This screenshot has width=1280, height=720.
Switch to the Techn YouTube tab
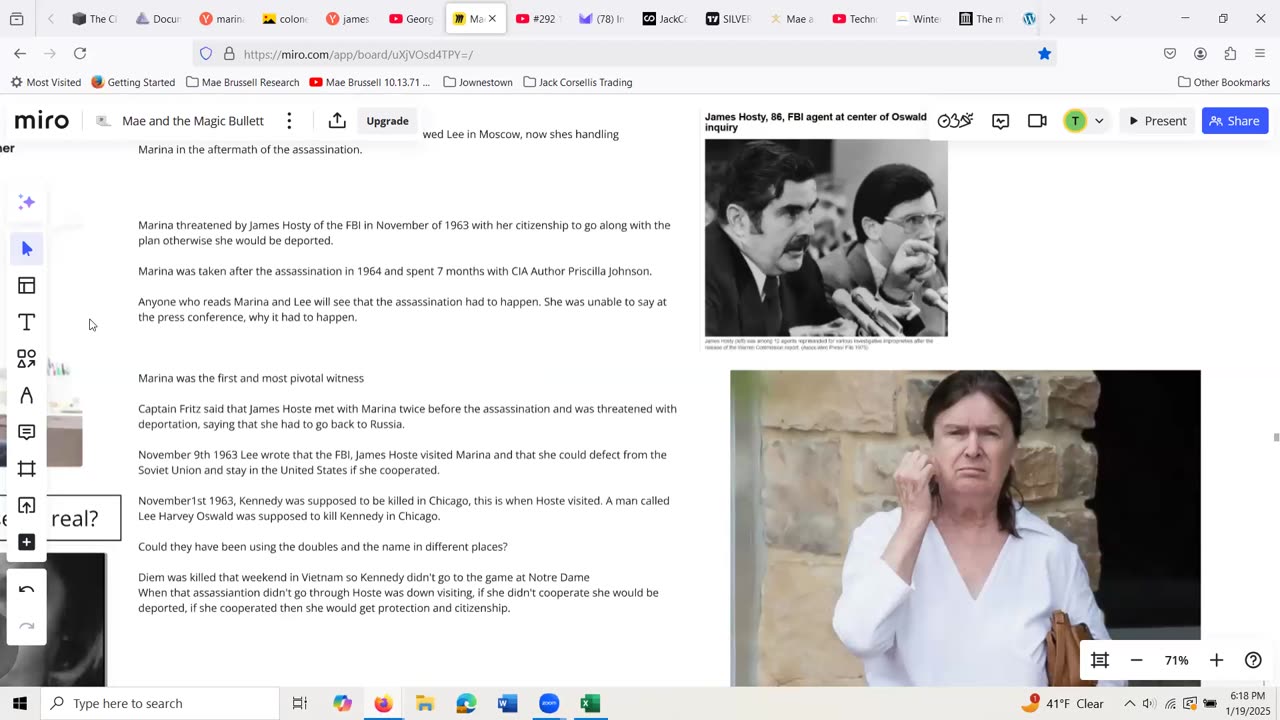click(853, 19)
